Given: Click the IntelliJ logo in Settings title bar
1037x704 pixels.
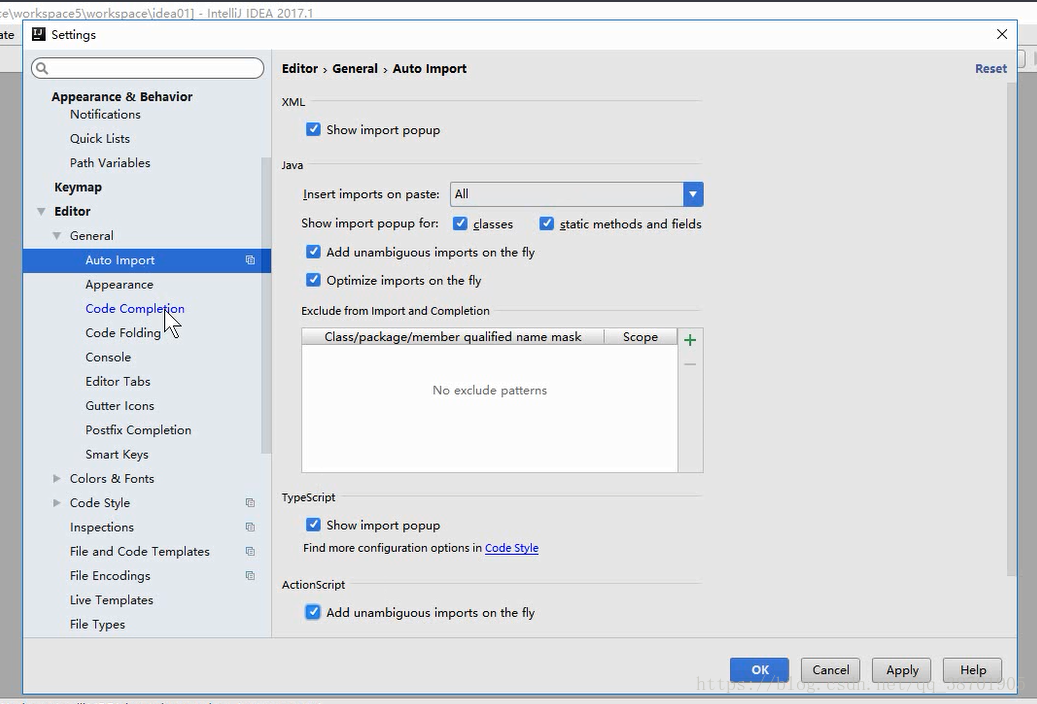Looking at the screenshot, I should (x=38, y=34).
